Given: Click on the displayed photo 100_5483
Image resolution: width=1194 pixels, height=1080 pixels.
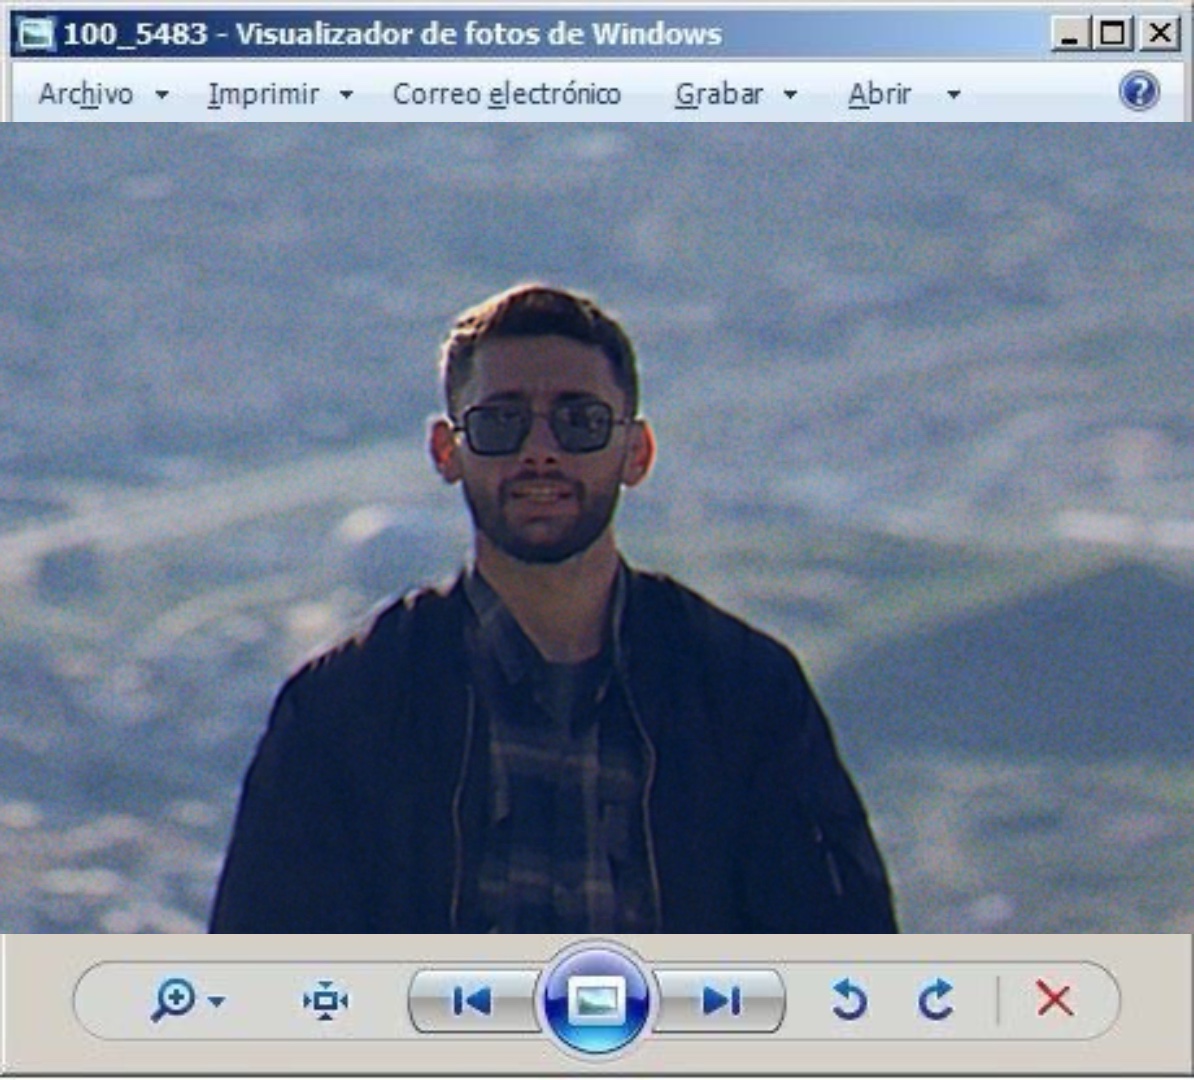Looking at the screenshot, I should [597, 528].
